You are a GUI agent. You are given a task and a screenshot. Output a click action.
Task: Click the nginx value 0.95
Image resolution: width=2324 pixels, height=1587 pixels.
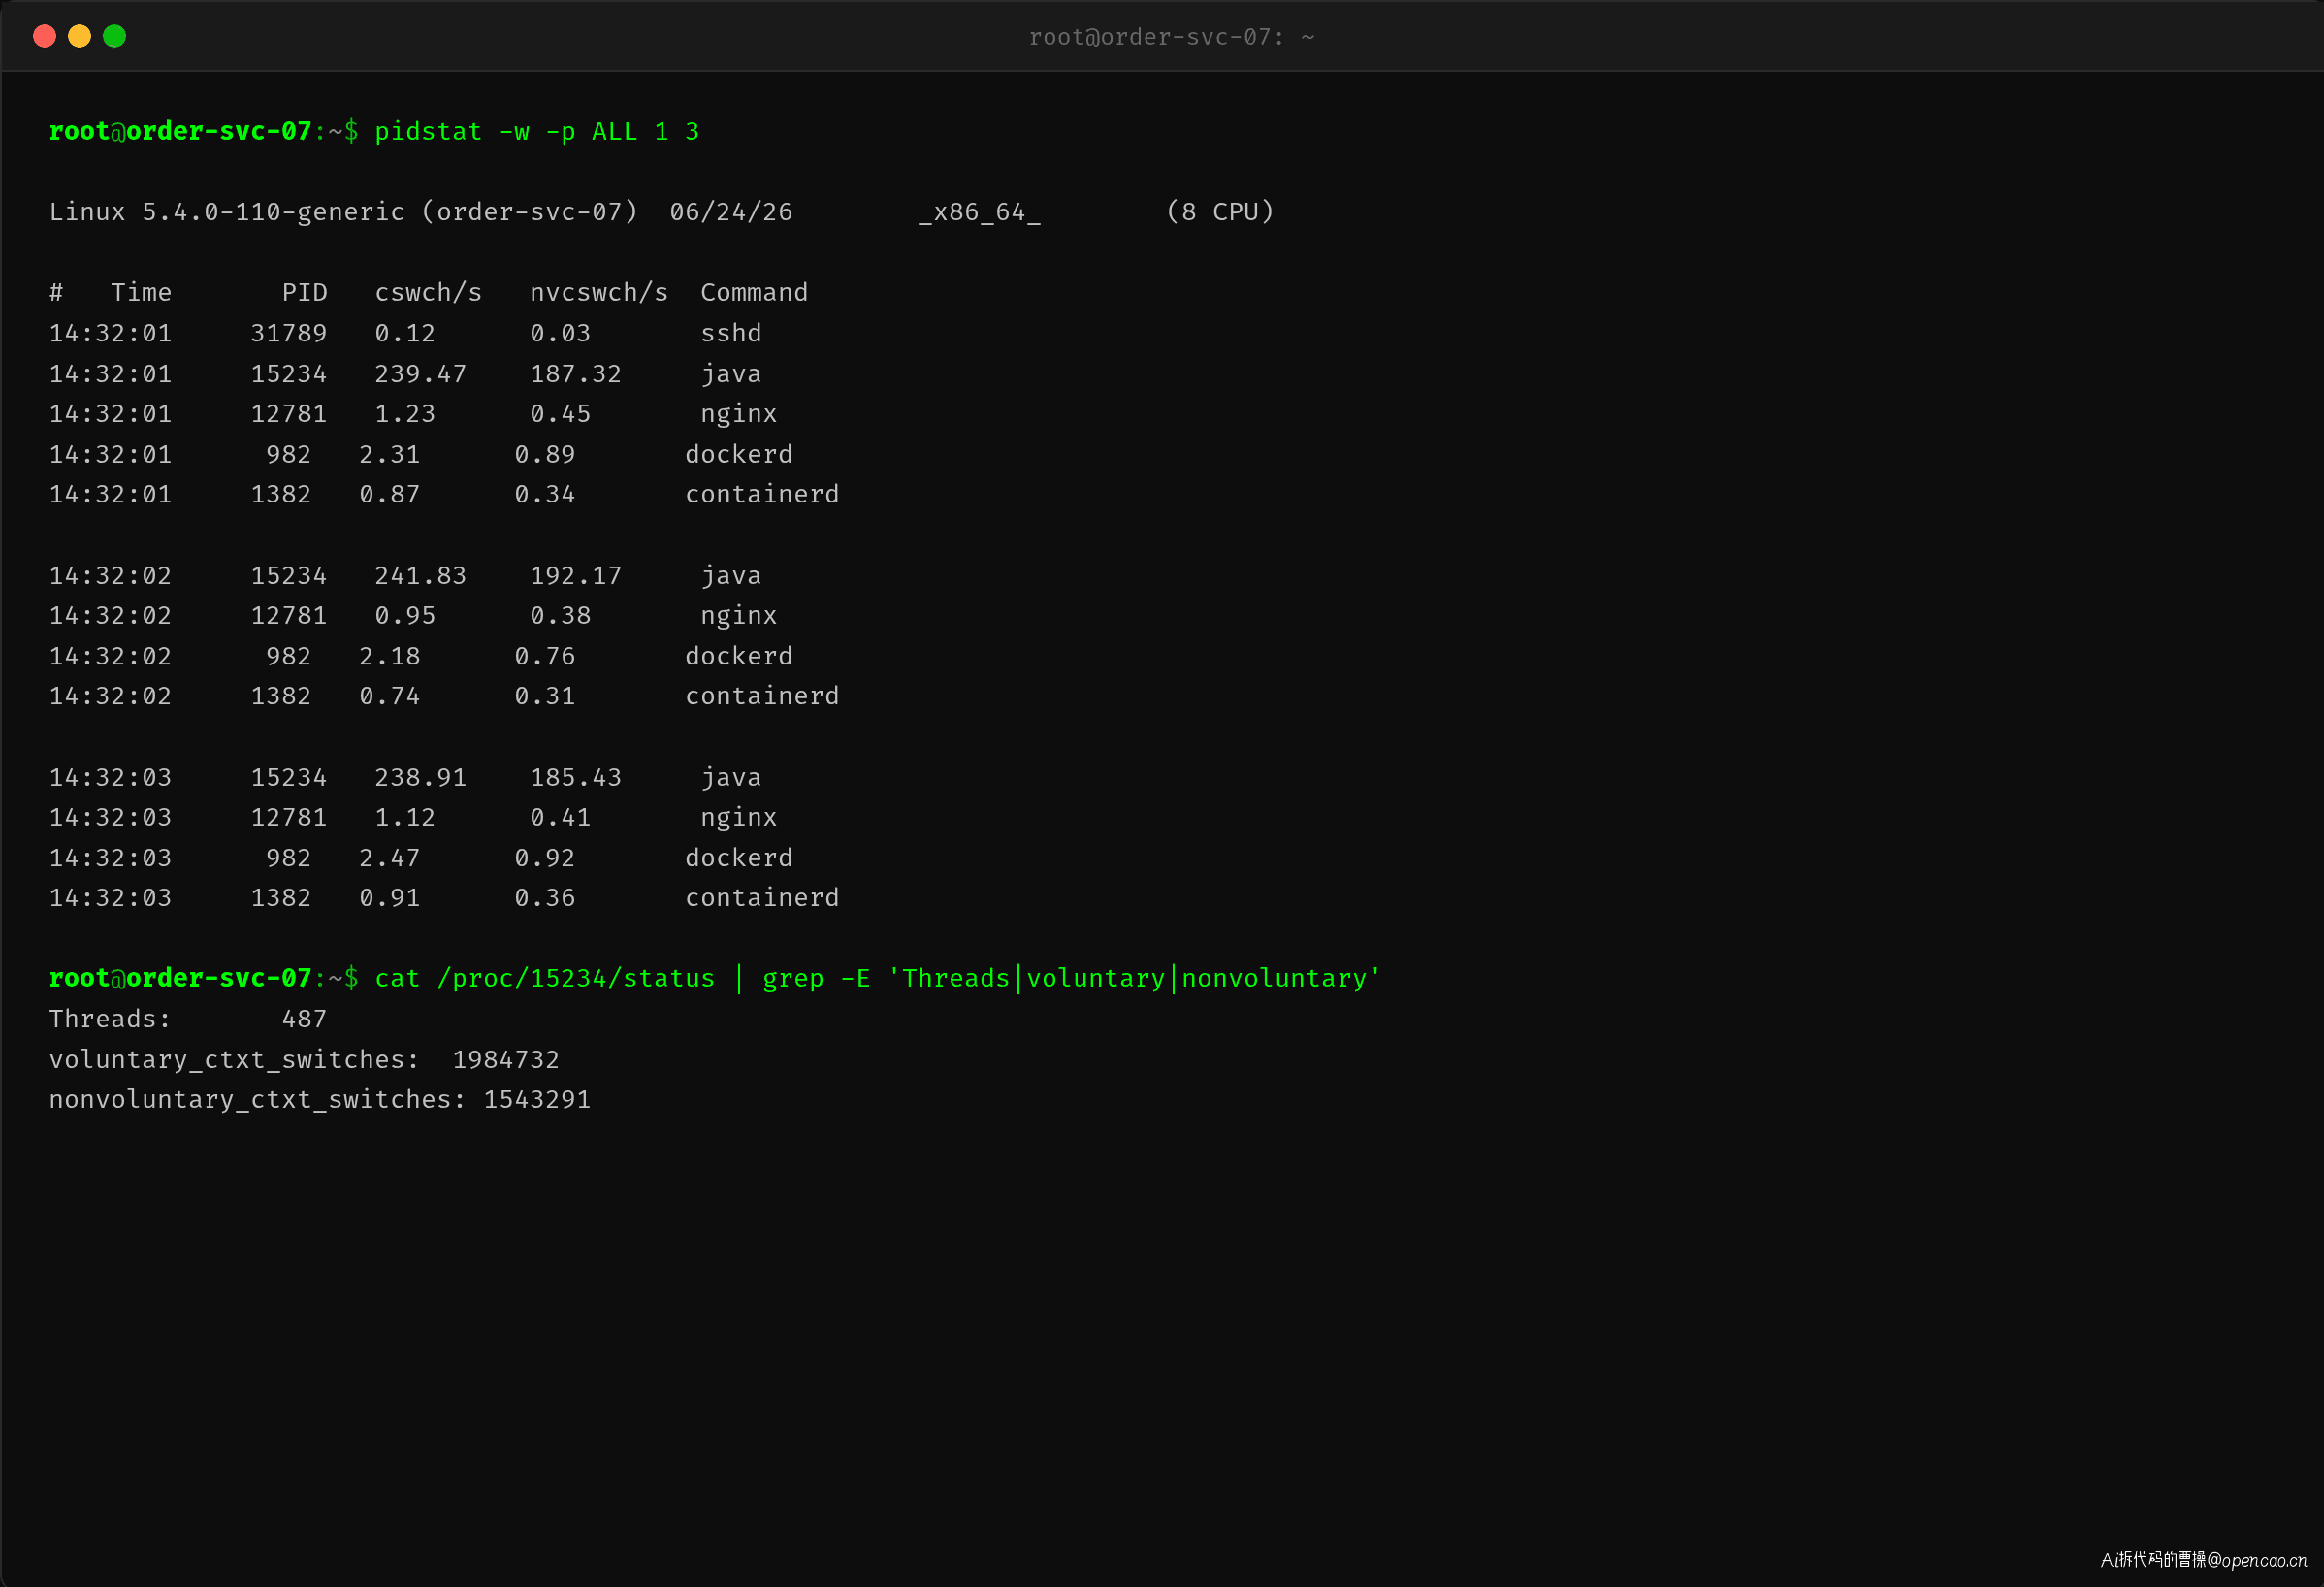405,616
